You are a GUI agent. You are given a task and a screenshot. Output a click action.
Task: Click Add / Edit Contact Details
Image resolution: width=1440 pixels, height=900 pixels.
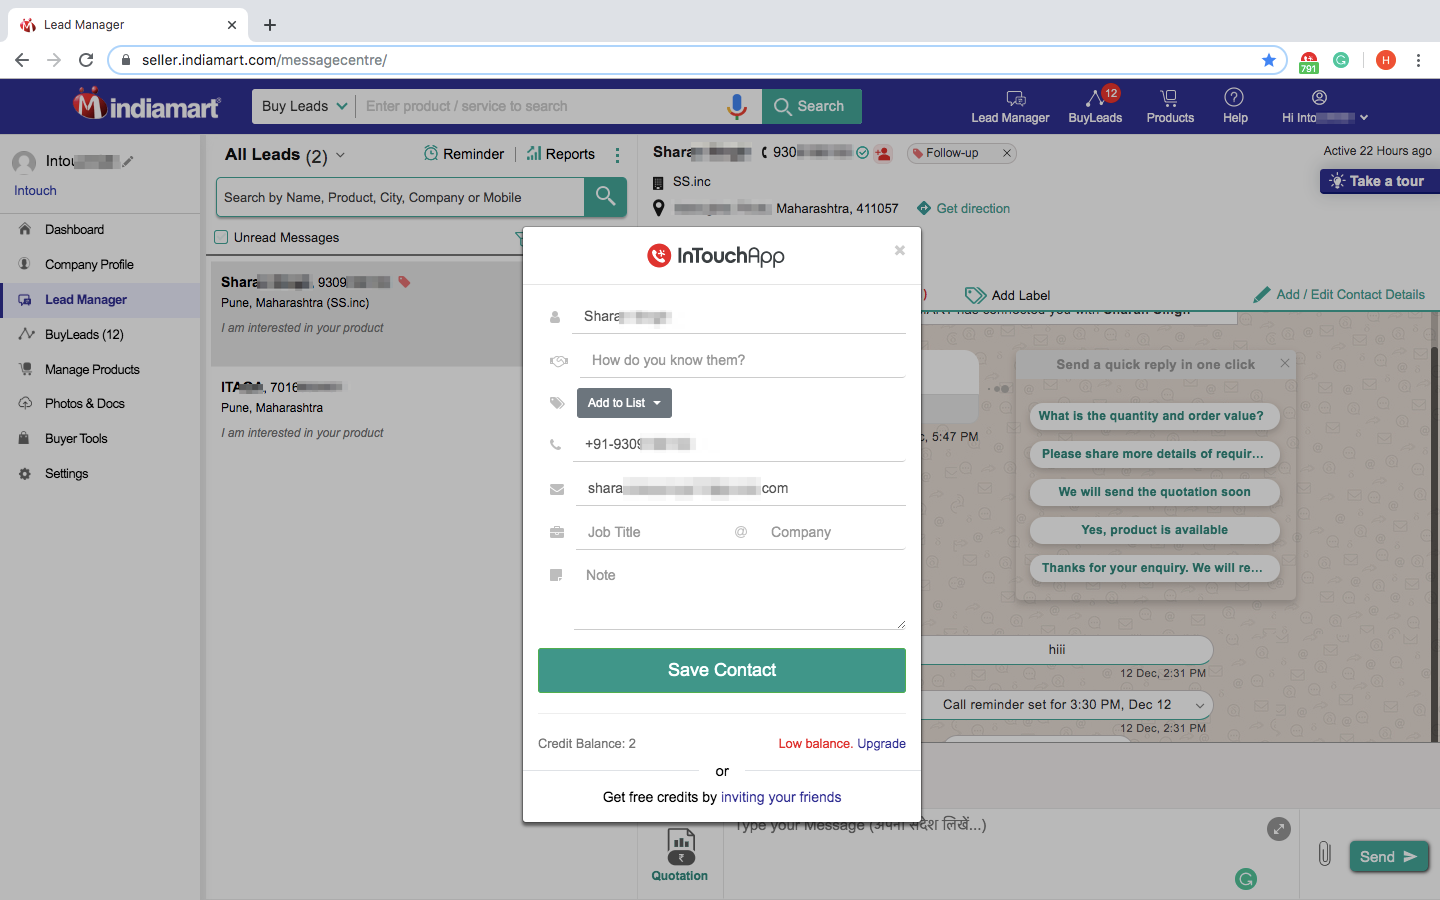pyautogui.click(x=1339, y=295)
